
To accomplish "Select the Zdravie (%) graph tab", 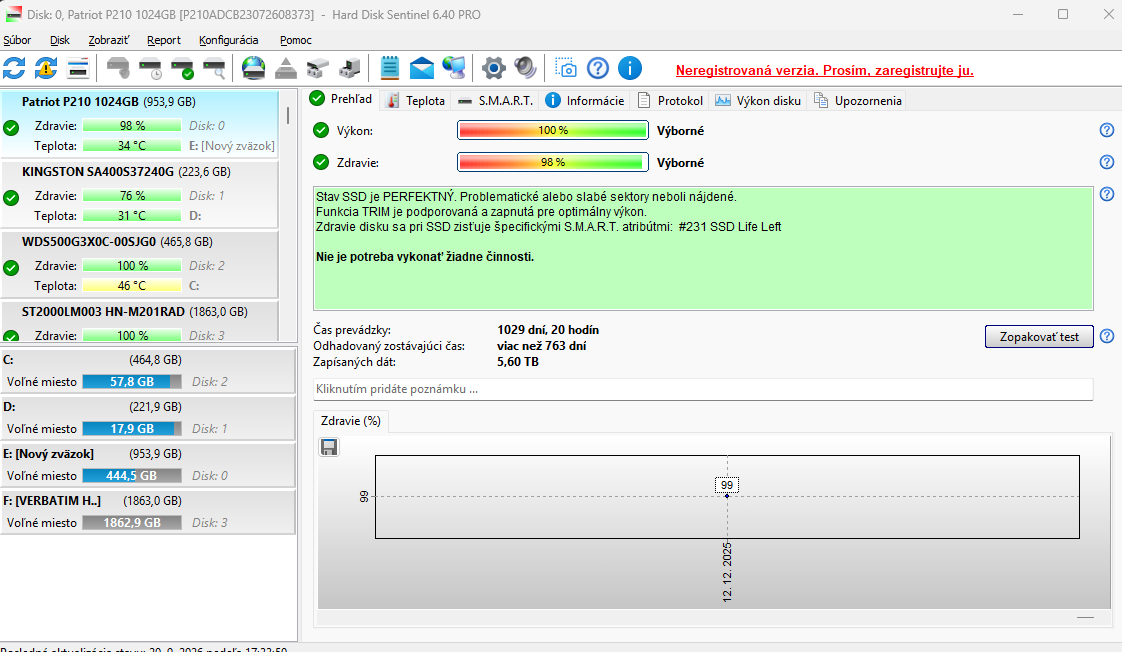I will 351,421.
